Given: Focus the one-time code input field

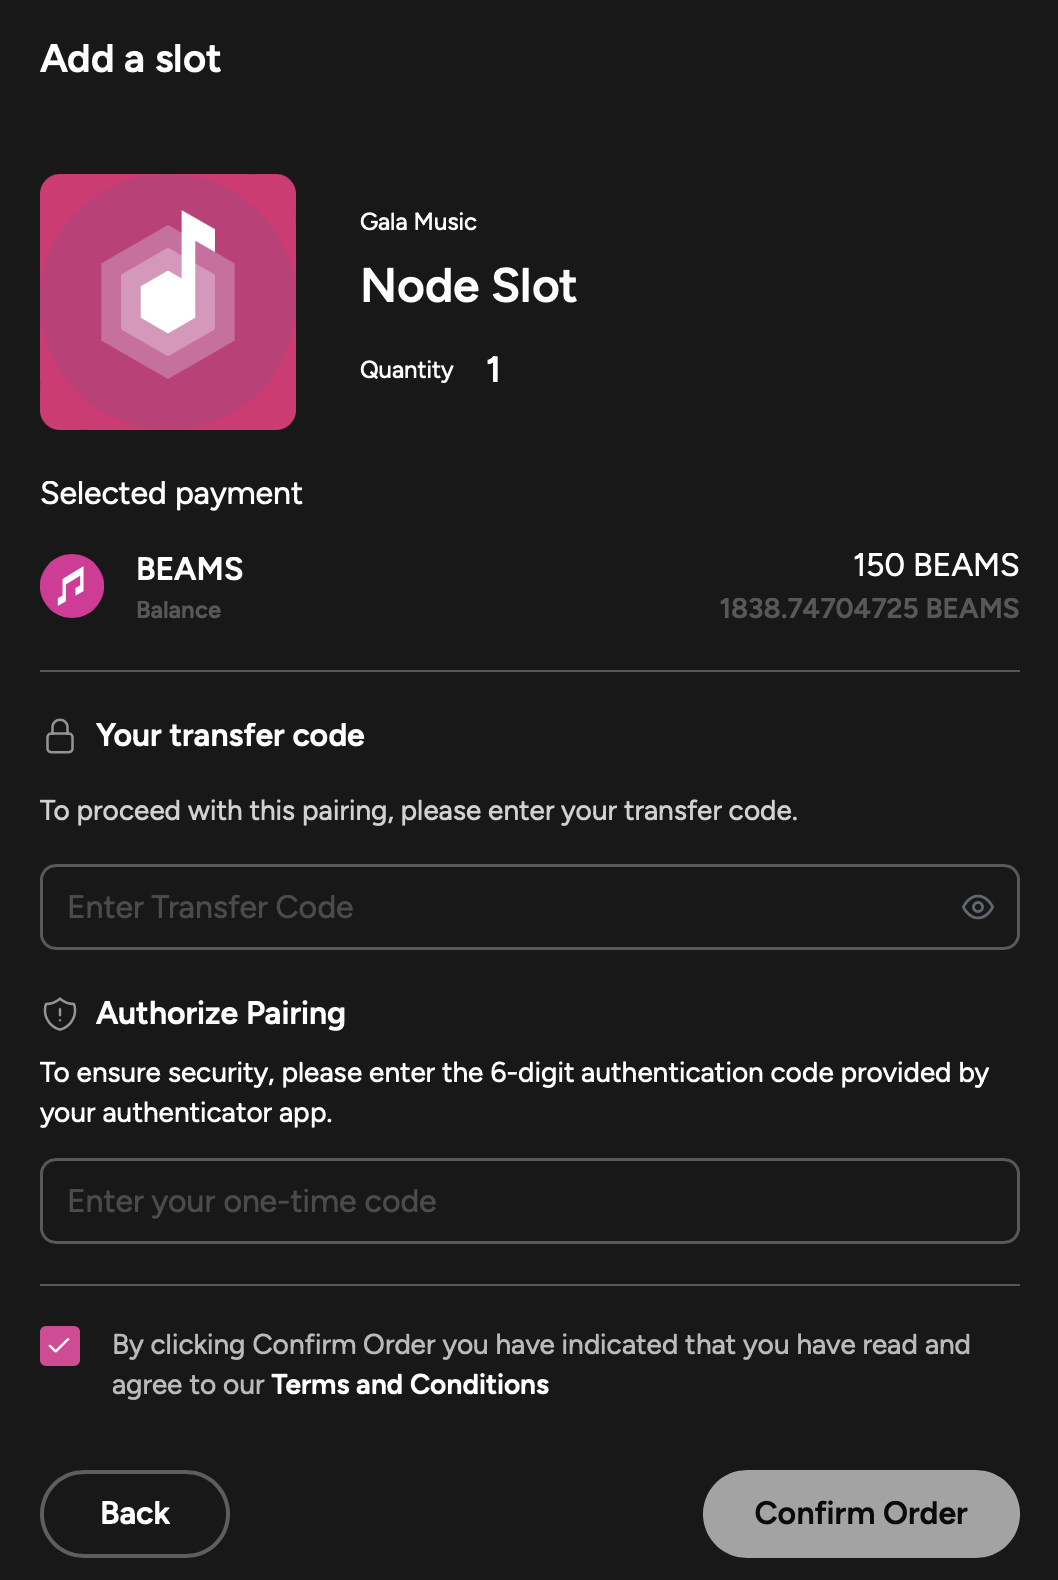Looking at the screenshot, I should pyautogui.click(x=530, y=1201).
